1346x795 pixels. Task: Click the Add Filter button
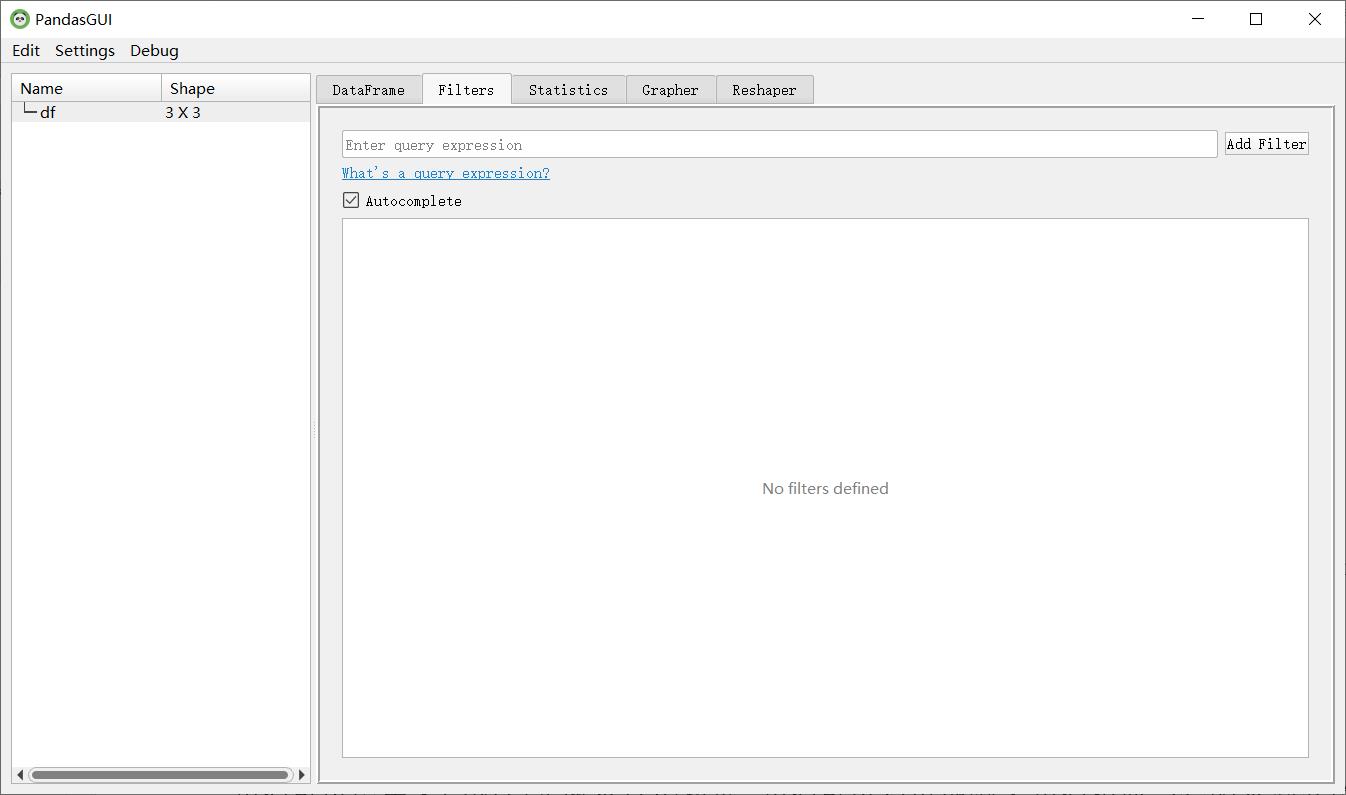[x=1266, y=144]
